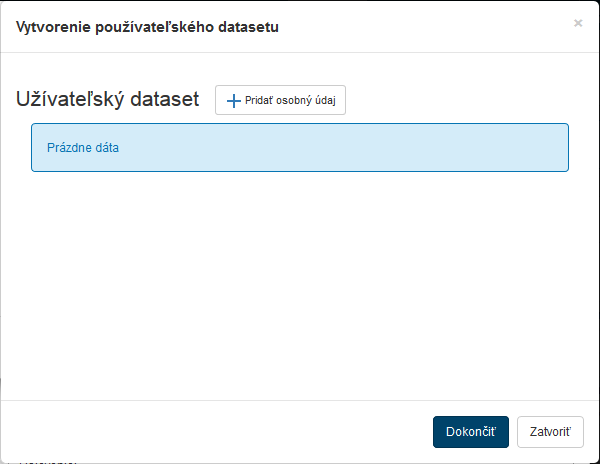Click the 'Dokončiť' button to finish
600x464 pixels.
point(471,432)
